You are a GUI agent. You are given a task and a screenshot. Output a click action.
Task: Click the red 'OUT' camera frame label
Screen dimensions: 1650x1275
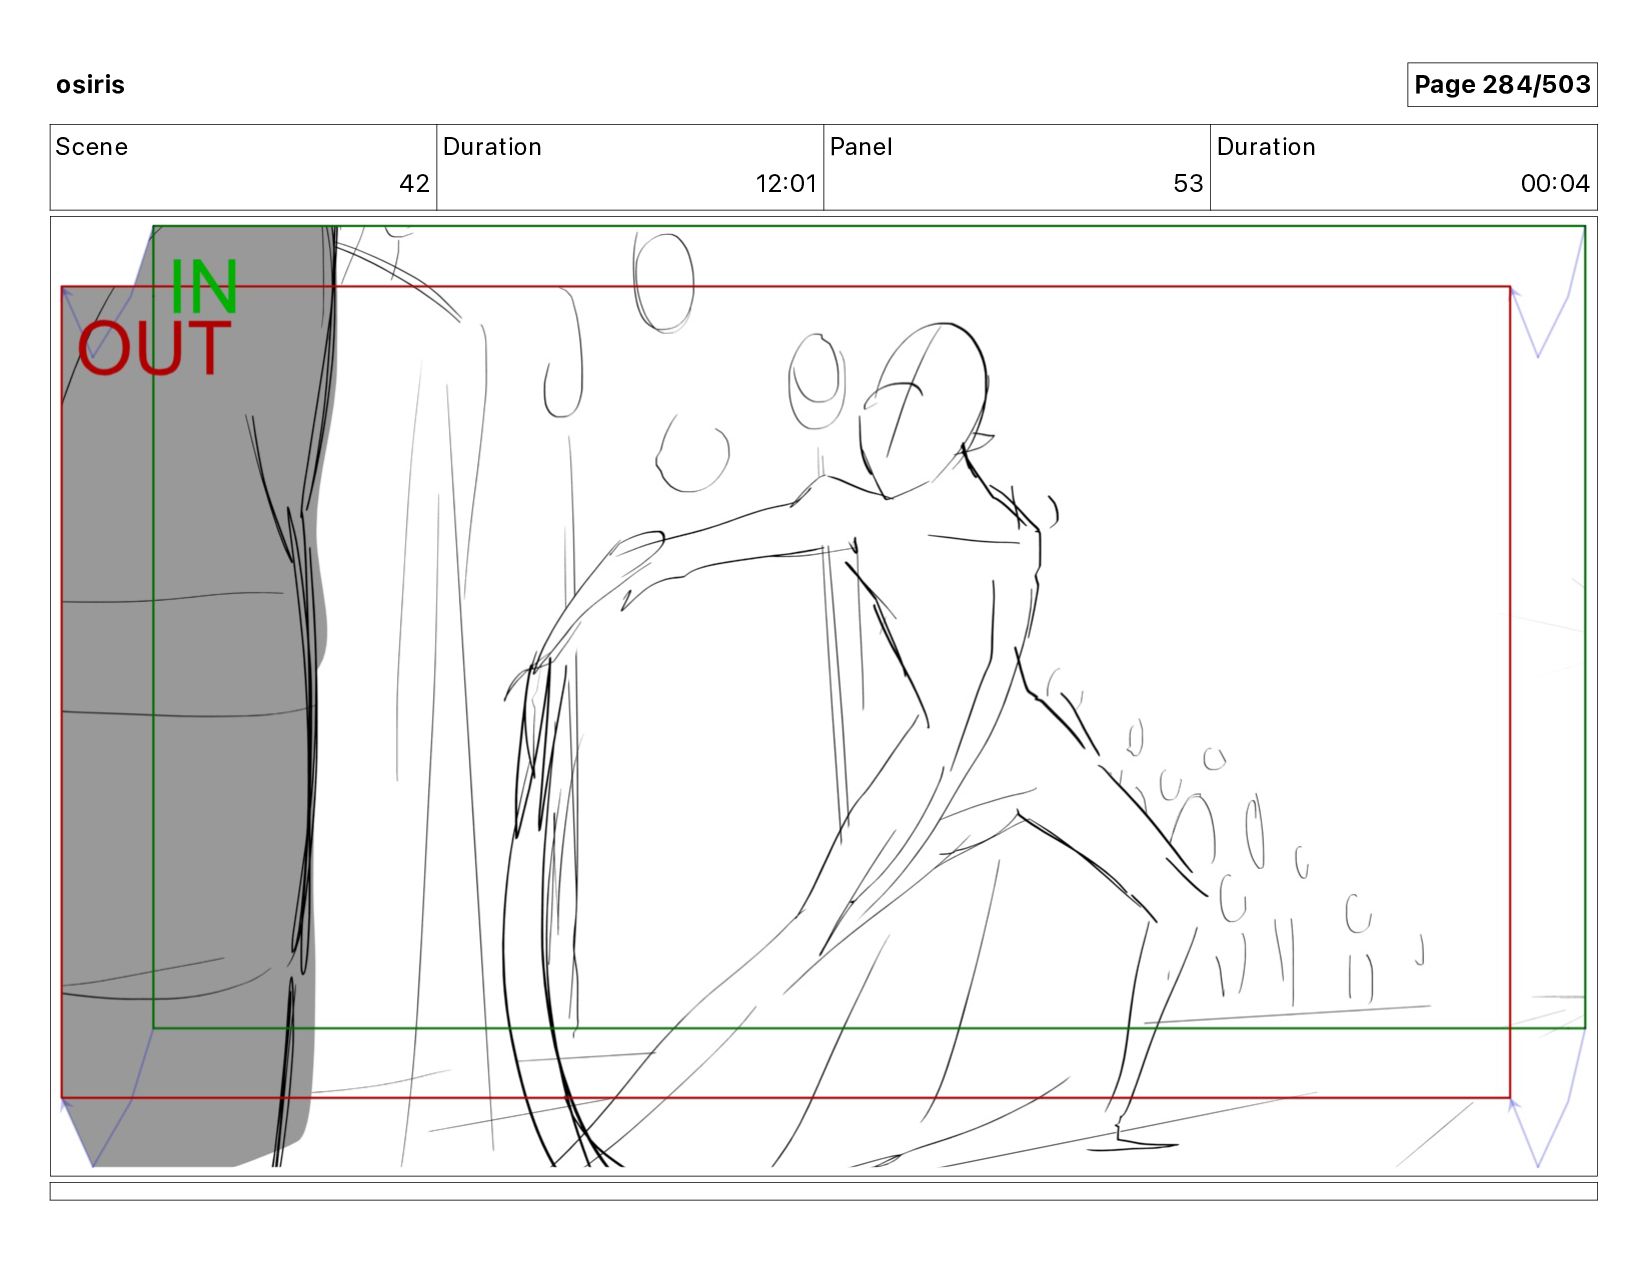click(155, 349)
